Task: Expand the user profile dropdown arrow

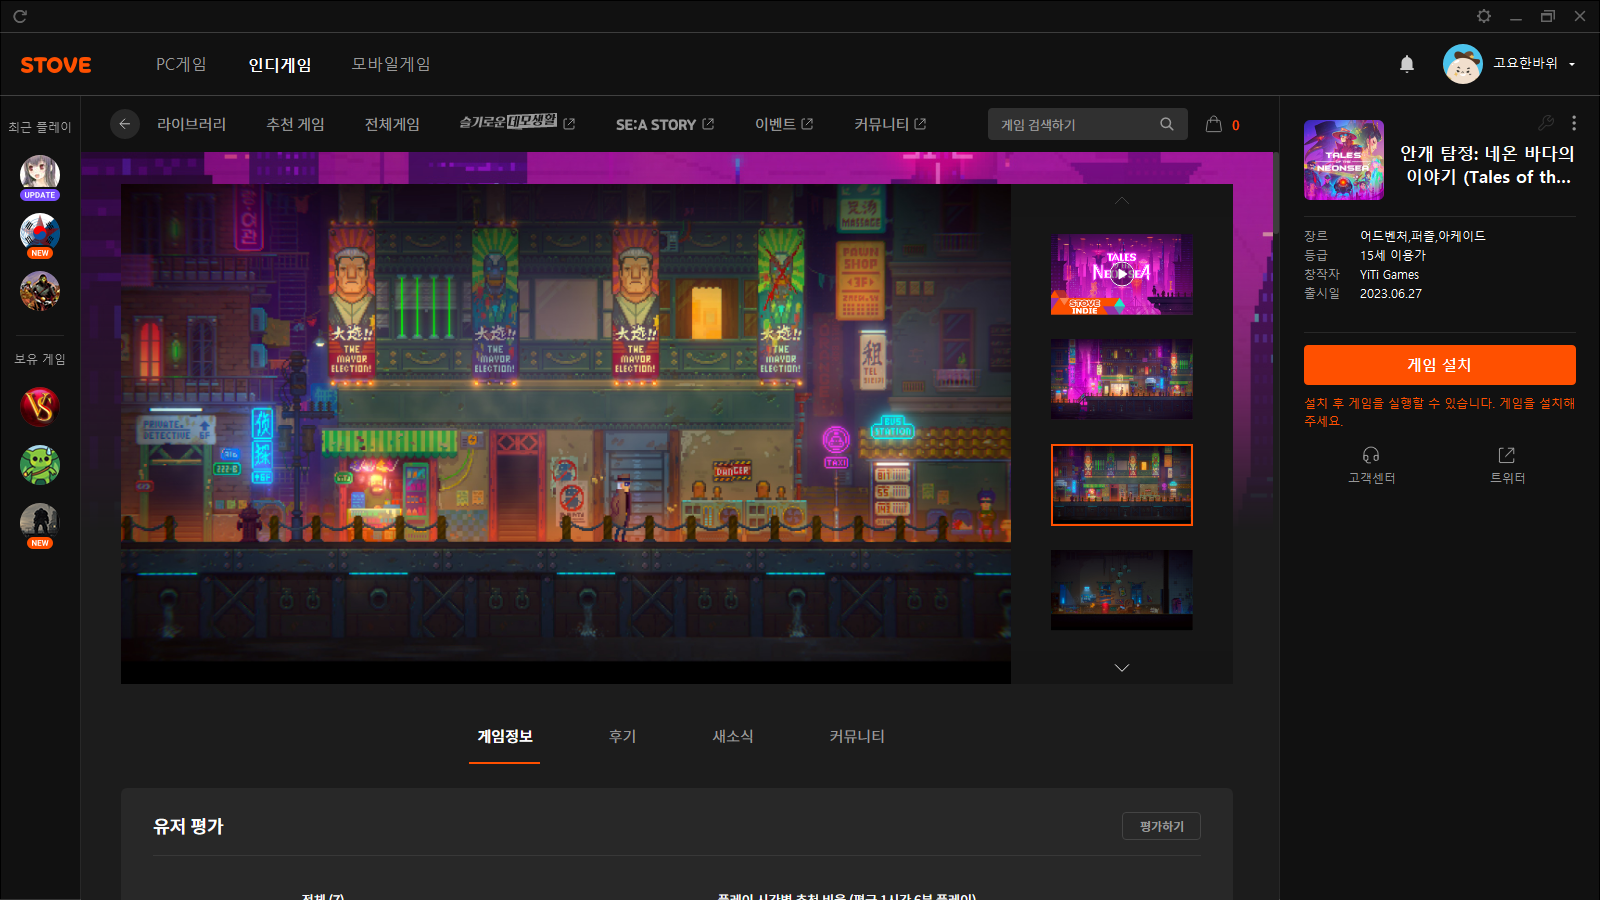Action: pyautogui.click(x=1572, y=64)
